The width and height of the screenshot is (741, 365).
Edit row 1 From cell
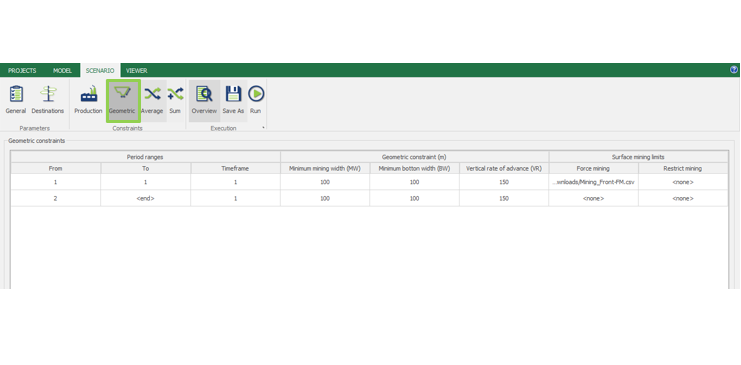(x=56, y=182)
